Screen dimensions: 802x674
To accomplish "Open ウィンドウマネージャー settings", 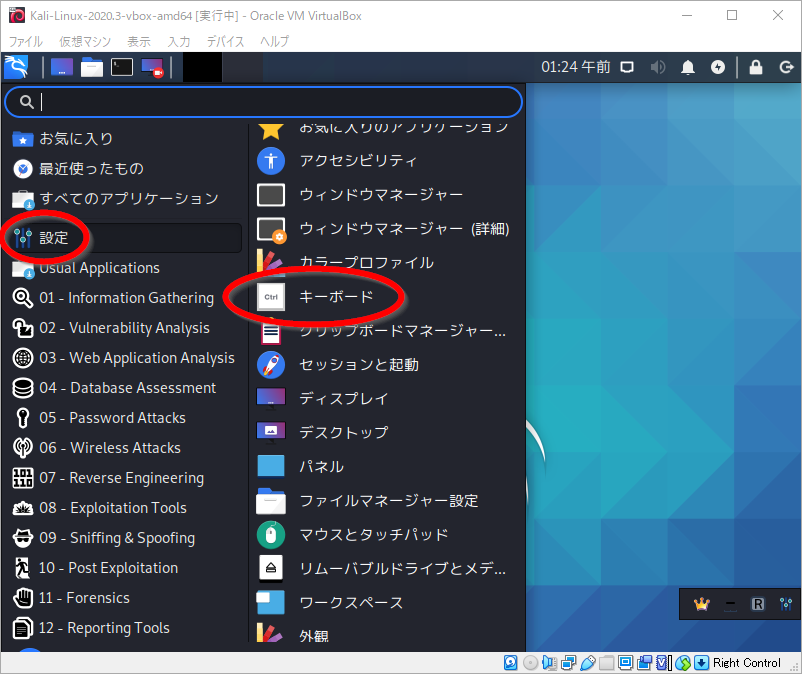I will tap(388, 195).
